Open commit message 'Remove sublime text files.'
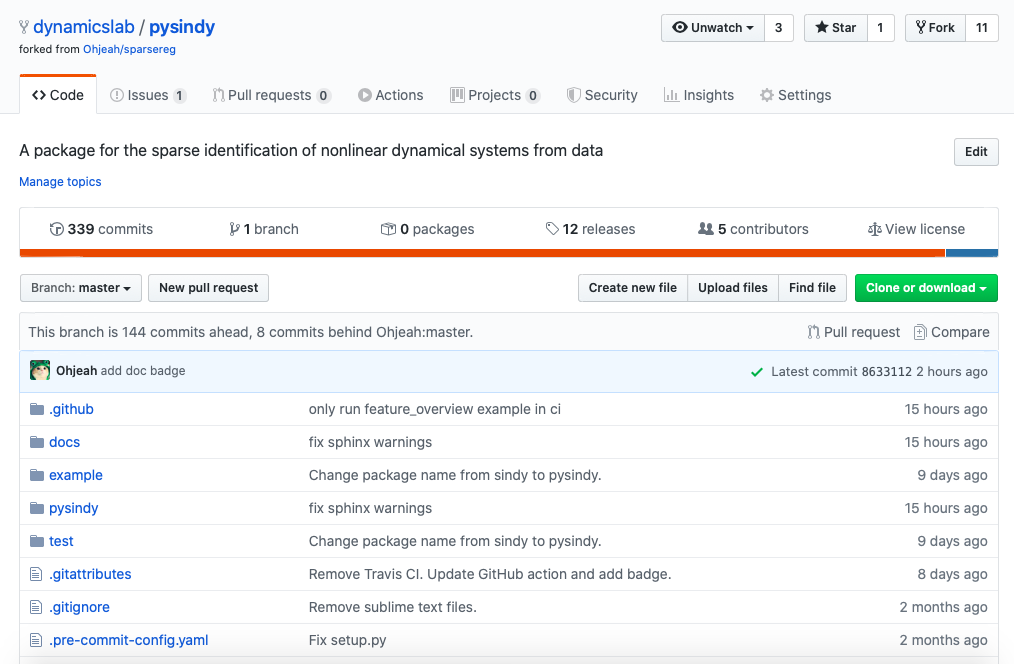Viewport: 1014px width, 664px height. tap(393, 607)
